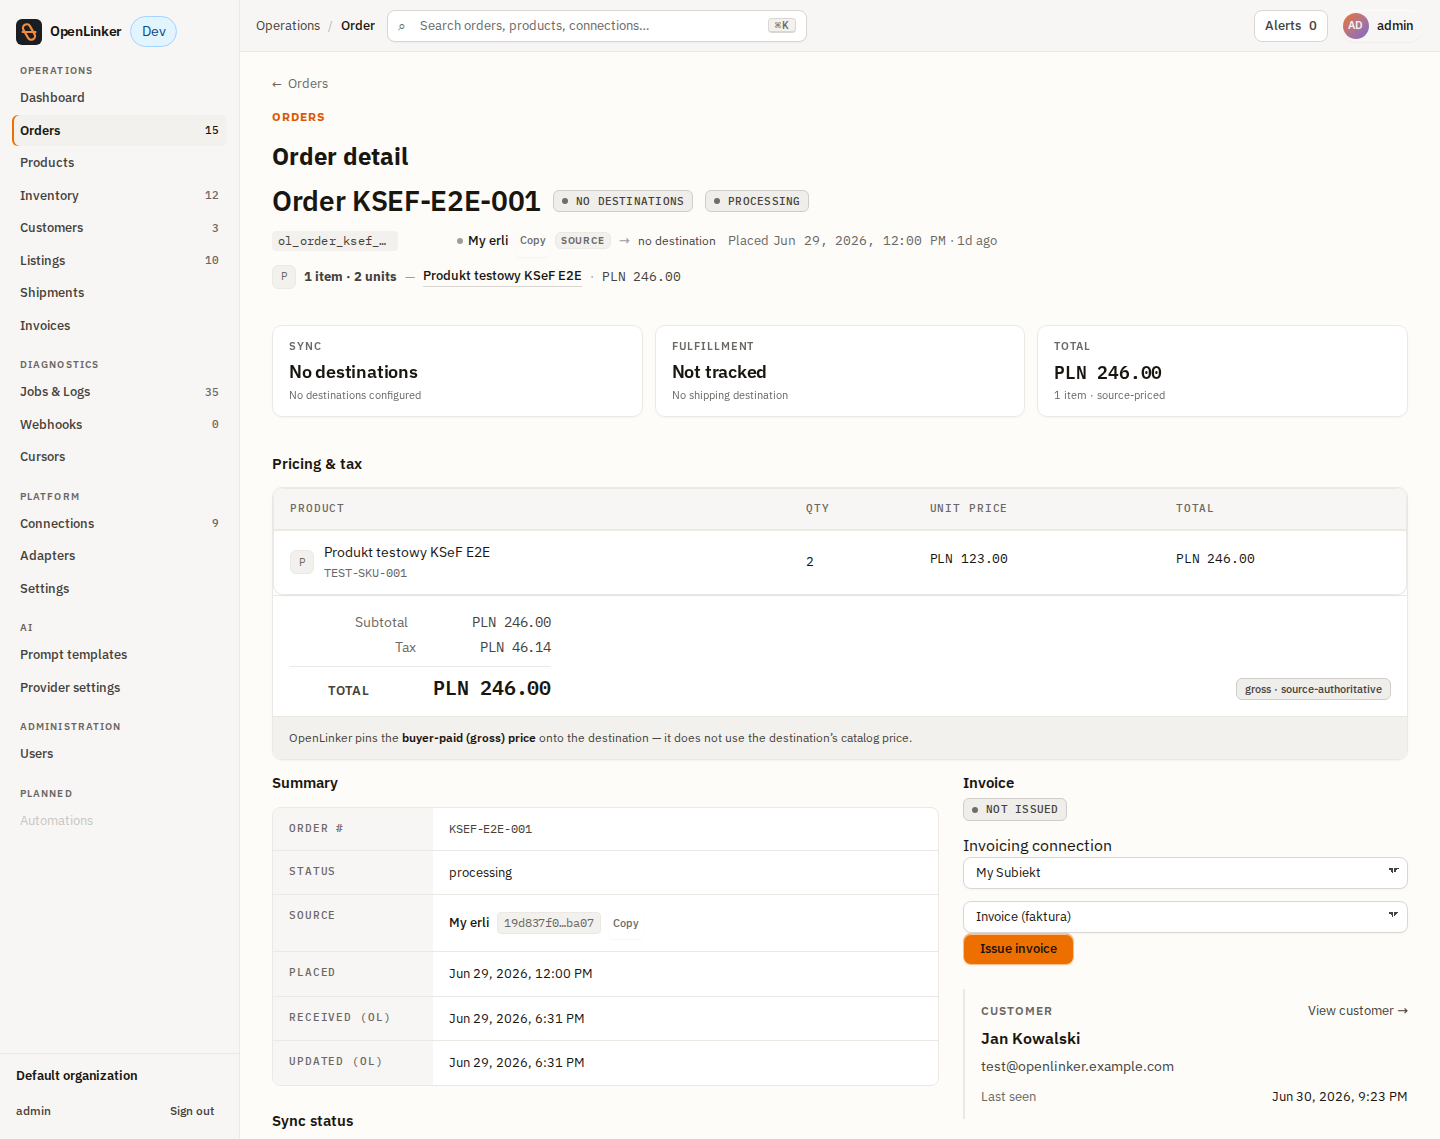Viewport: 1440px width, 1139px height.
Task: Click the Fulfillment Not tracked card
Action: [x=840, y=371]
